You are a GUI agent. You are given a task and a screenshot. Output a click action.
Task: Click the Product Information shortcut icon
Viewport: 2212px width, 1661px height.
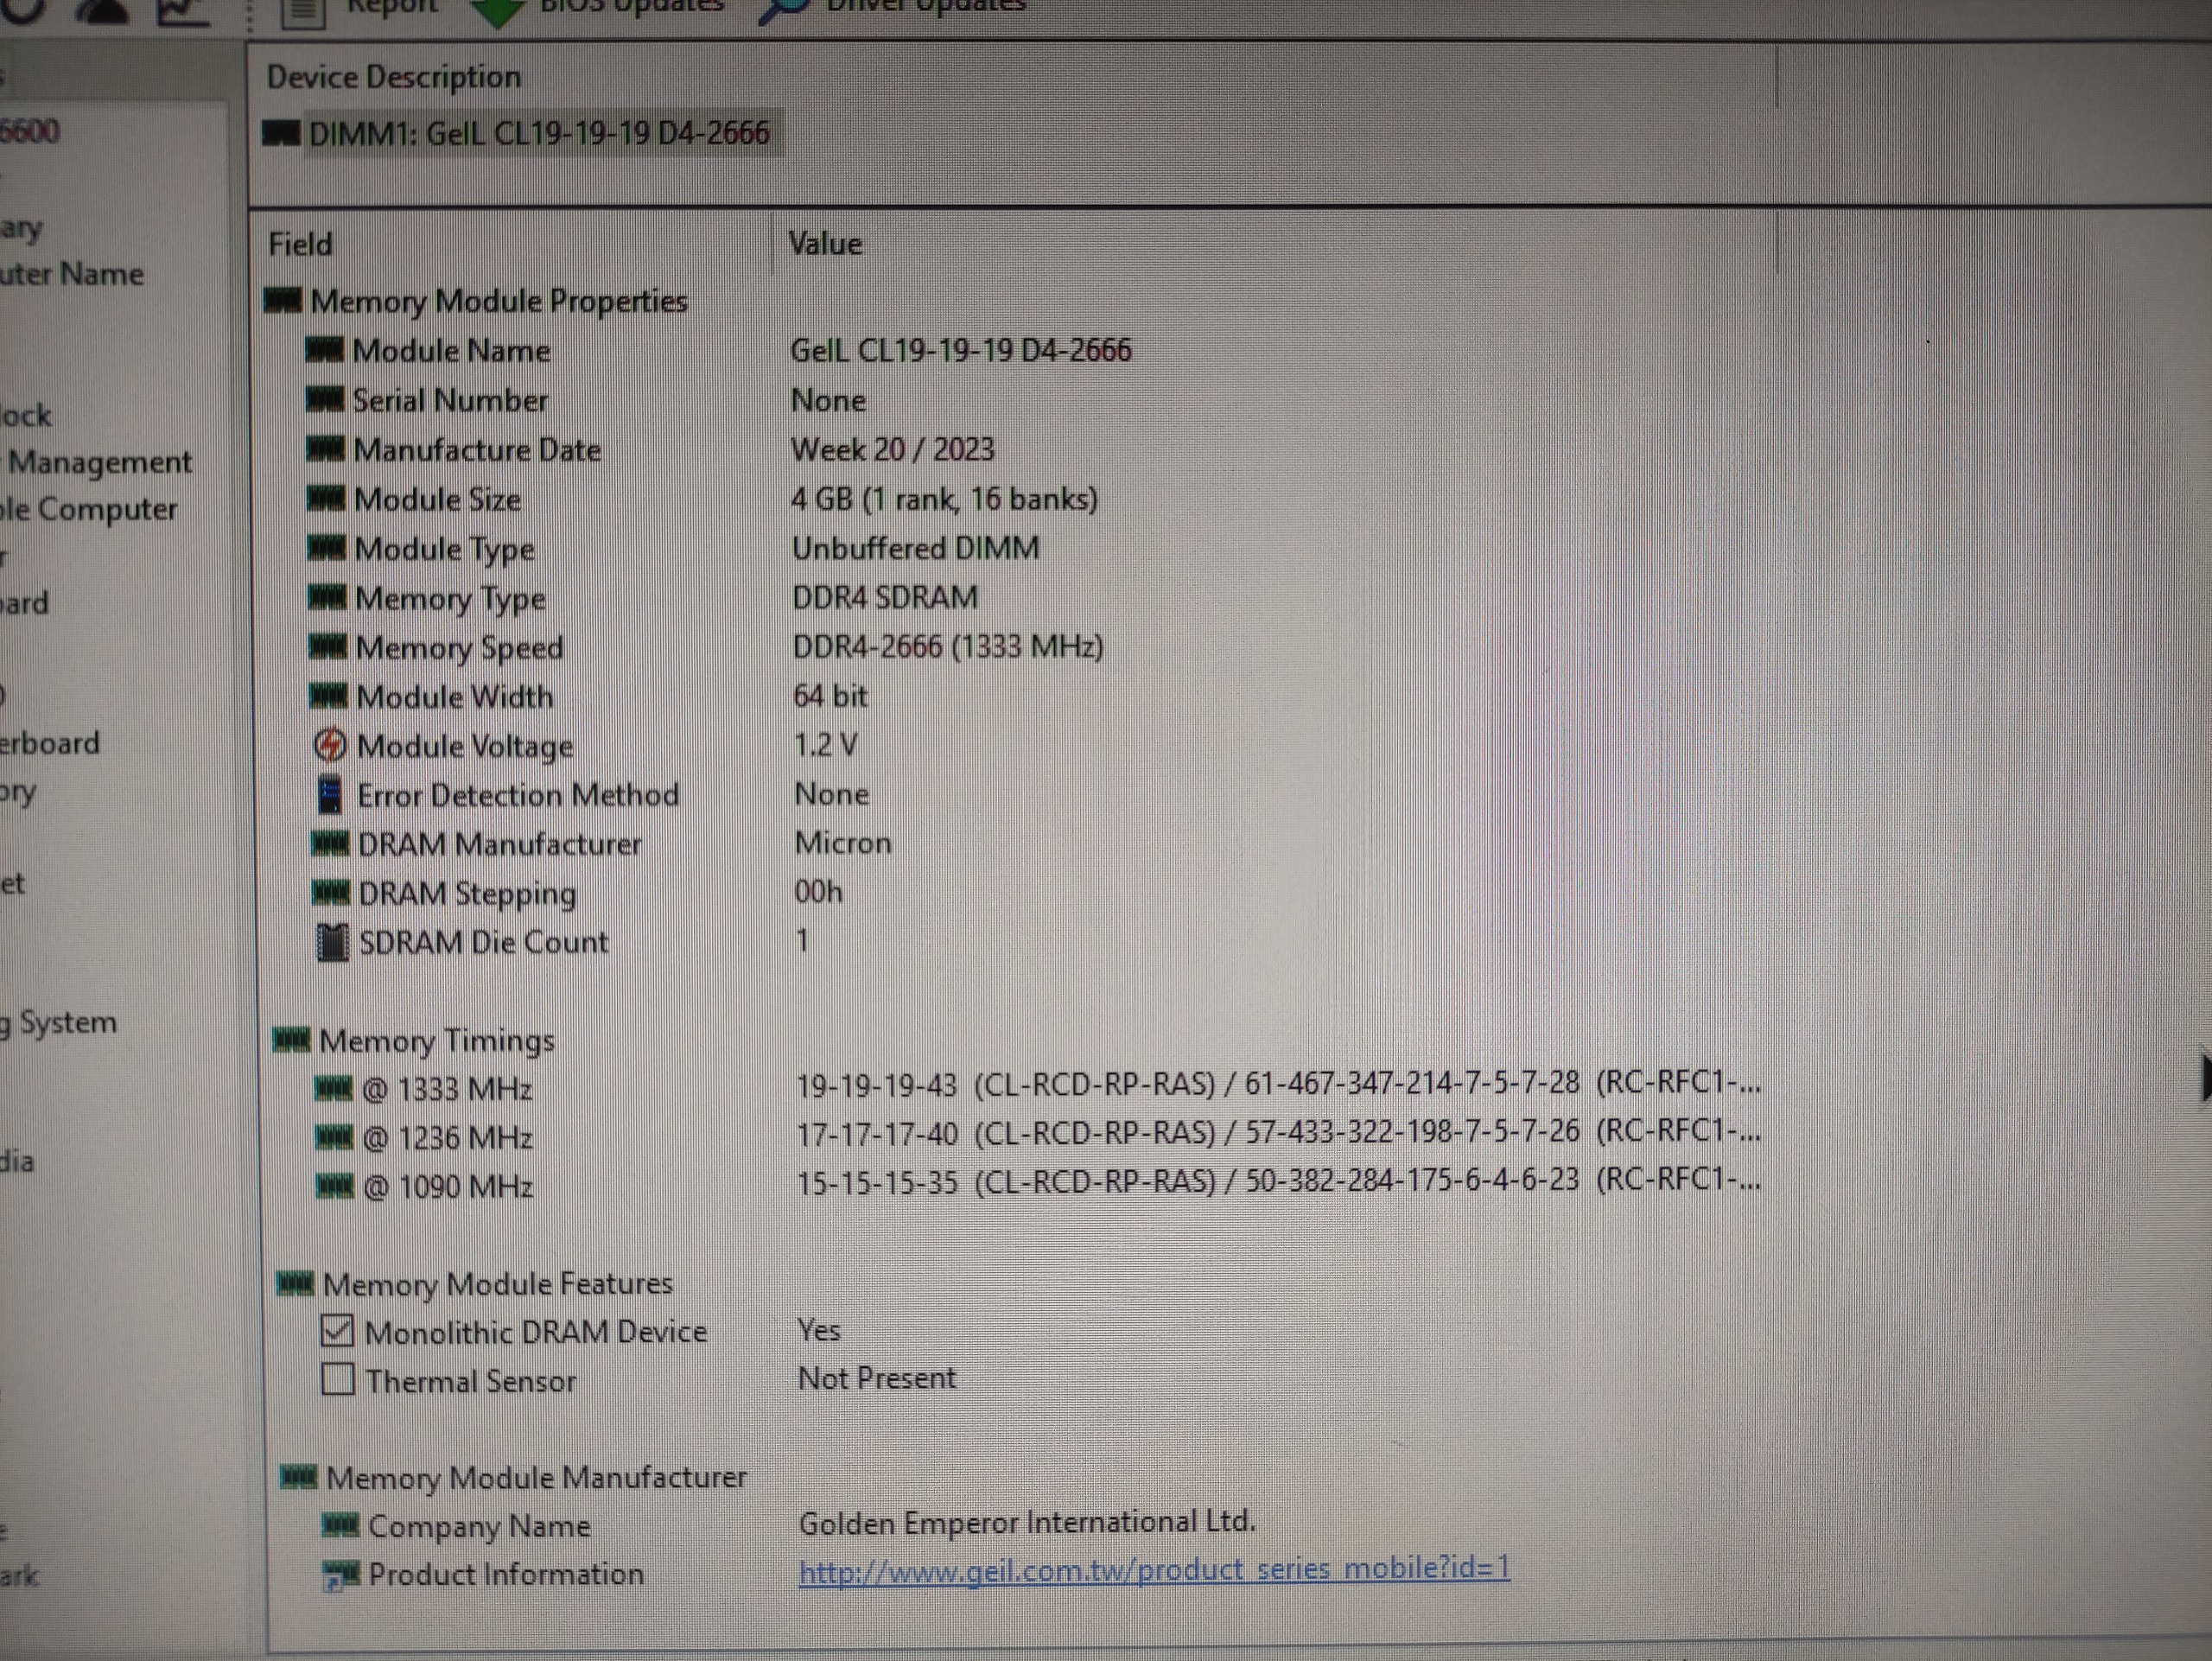(340, 1575)
